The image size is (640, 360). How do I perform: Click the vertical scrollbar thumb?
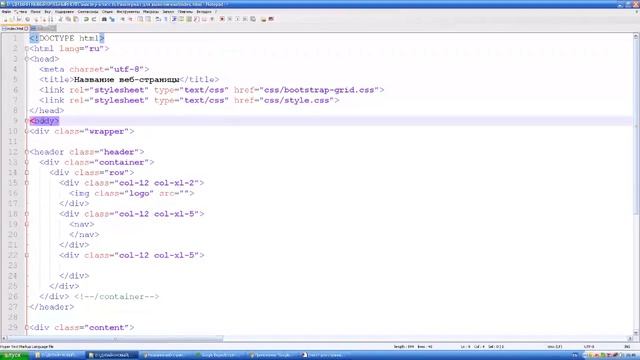click(x=636, y=127)
